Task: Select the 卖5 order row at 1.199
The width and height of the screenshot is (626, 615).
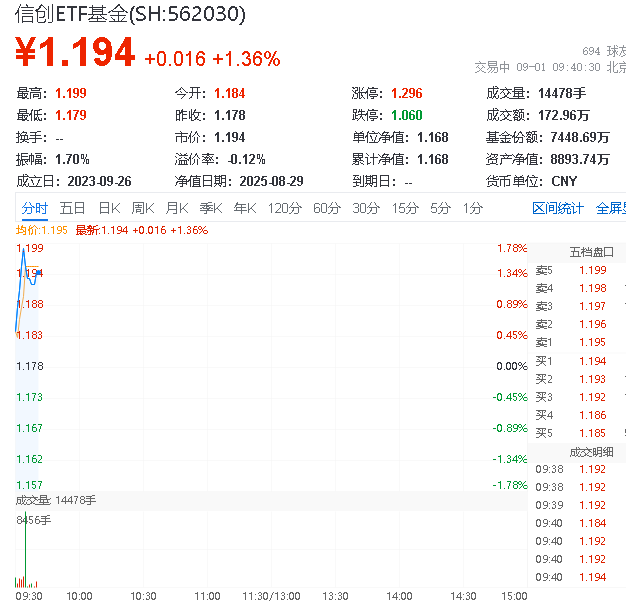Action: pos(578,270)
